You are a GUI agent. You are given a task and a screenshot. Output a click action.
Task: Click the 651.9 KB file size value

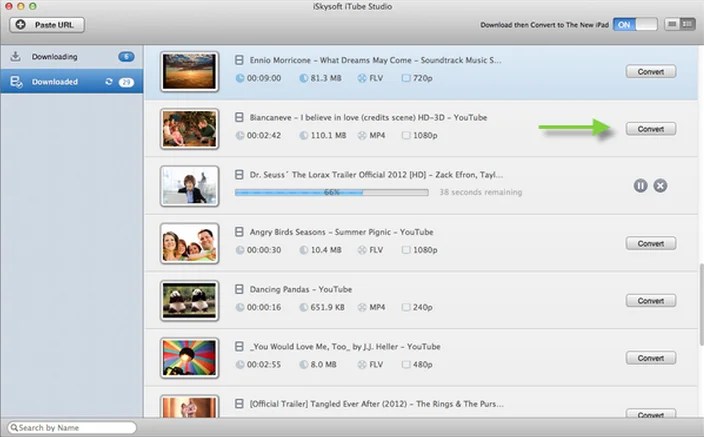327,307
